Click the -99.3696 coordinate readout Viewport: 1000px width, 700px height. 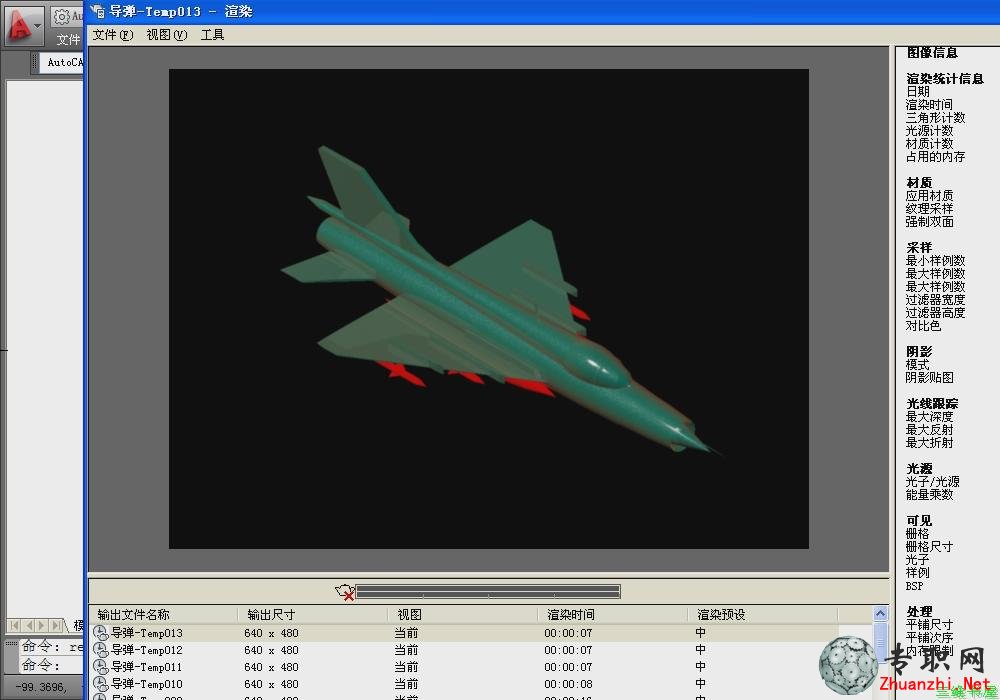40,687
